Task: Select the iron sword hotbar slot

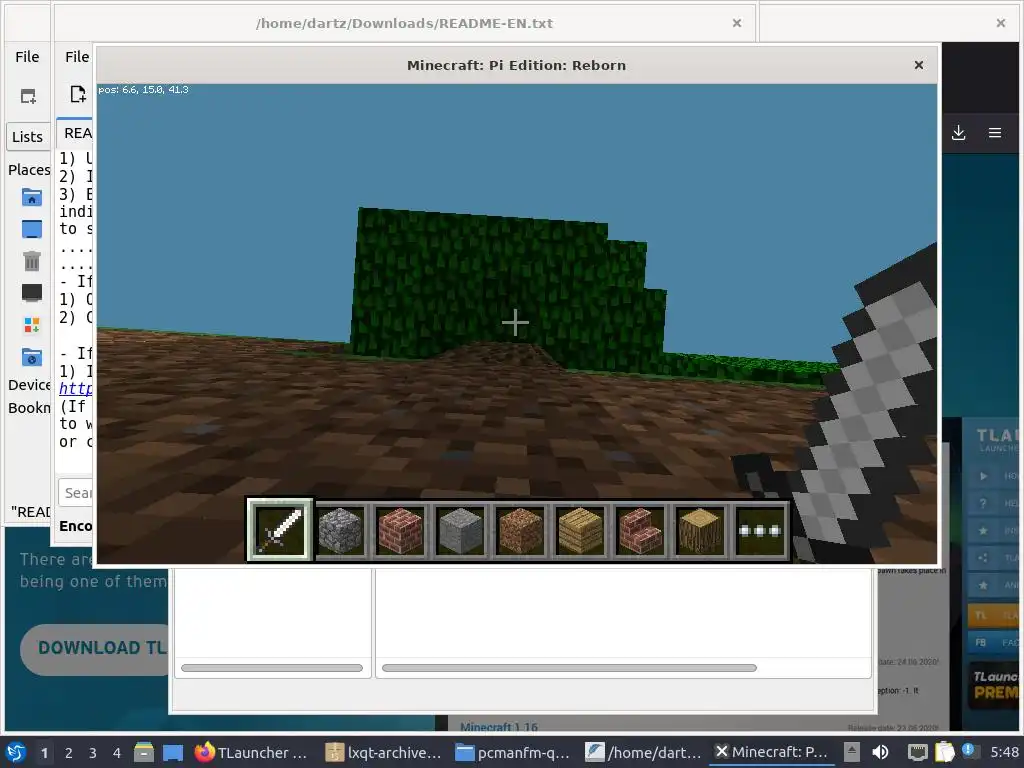Action: tap(280, 529)
